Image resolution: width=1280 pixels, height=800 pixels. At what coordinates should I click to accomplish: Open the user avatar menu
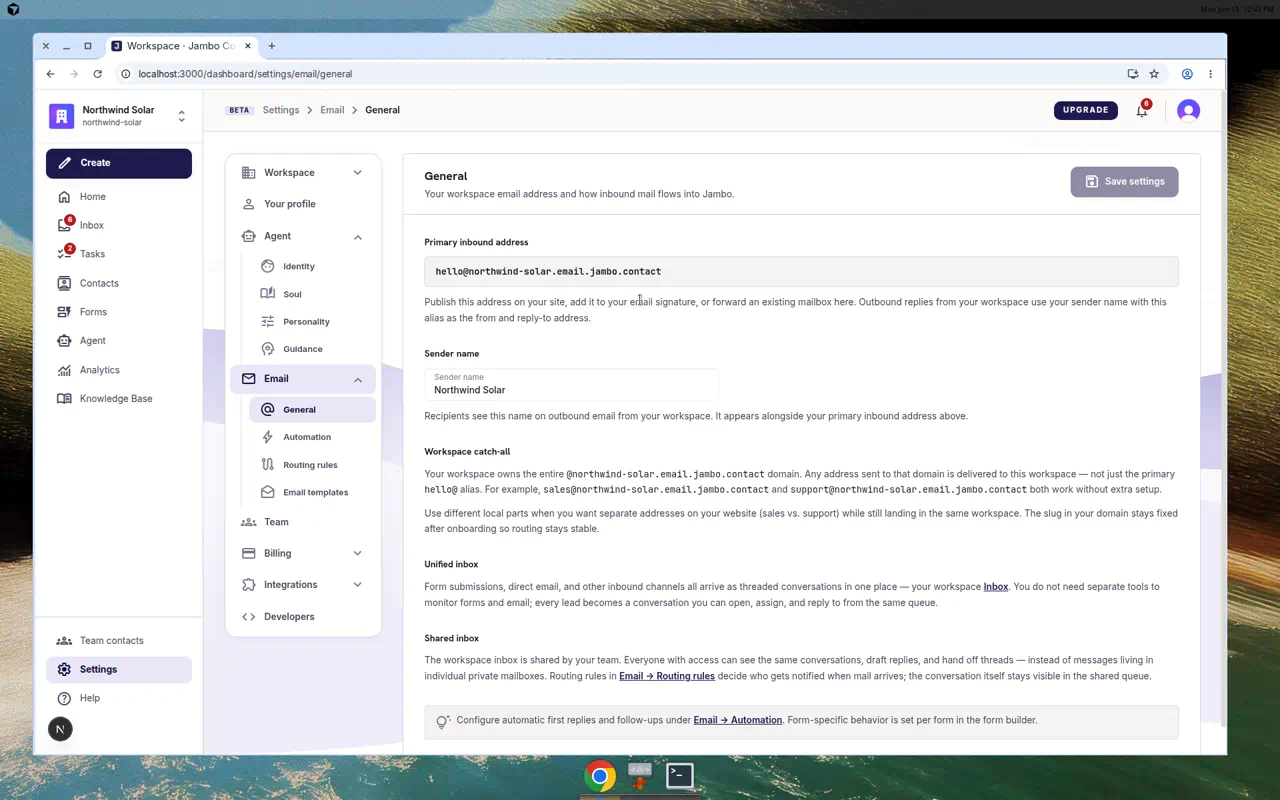pos(1188,110)
